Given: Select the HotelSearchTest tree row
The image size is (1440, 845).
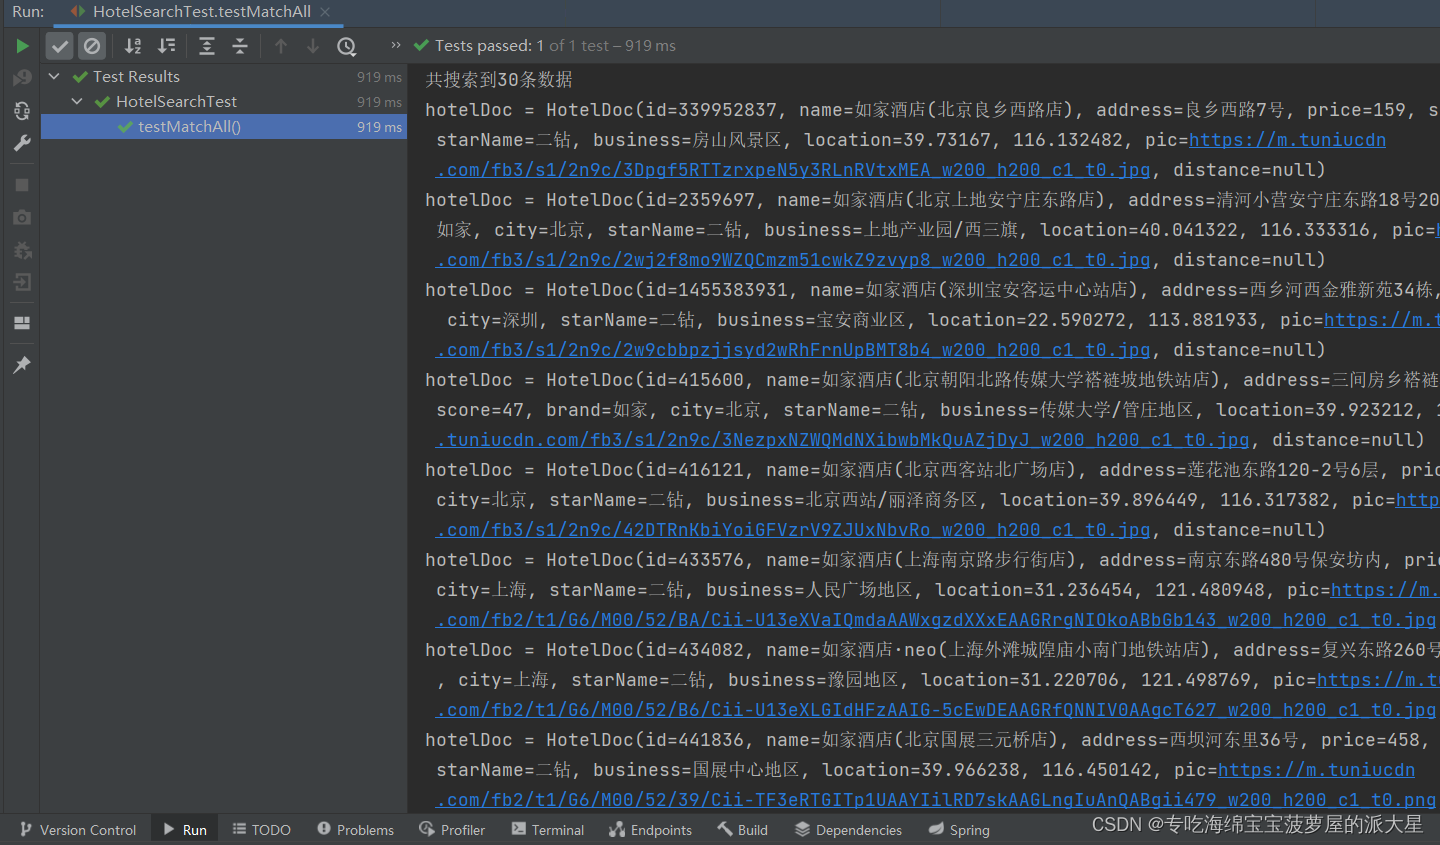Looking at the screenshot, I should pyautogui.click(x=224, y=101).
